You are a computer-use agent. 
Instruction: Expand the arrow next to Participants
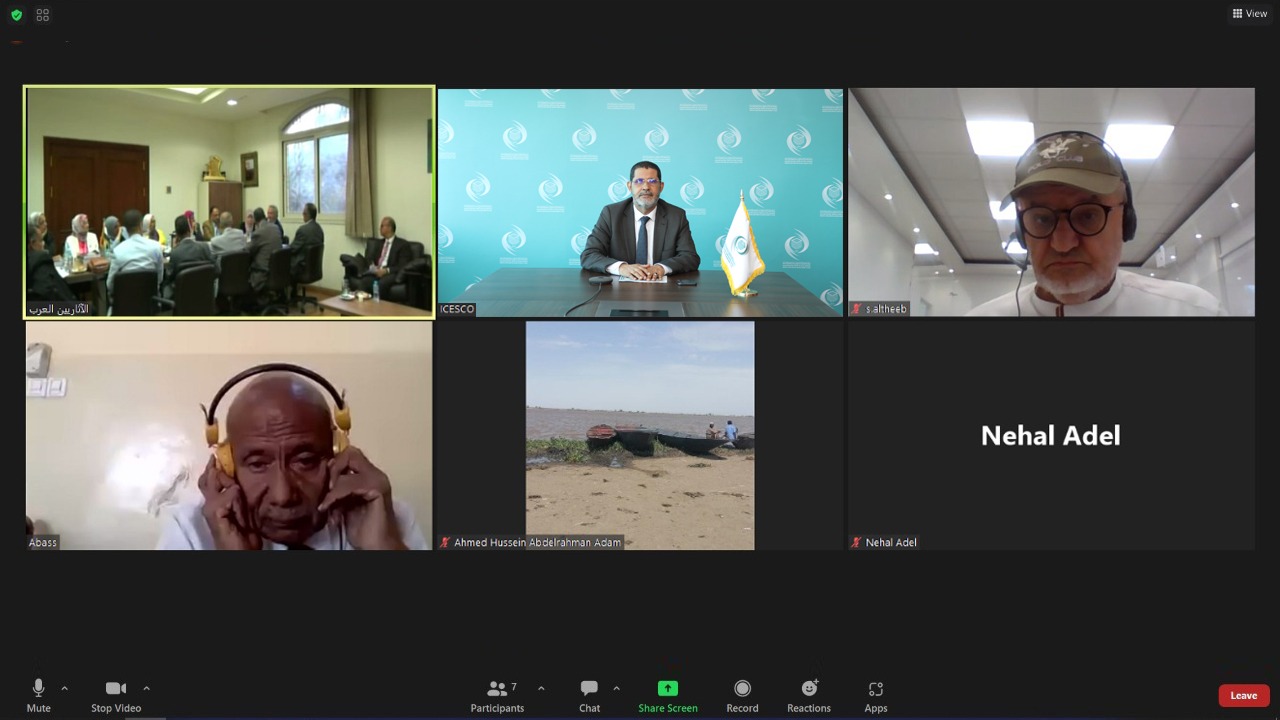tap(541, 688)
